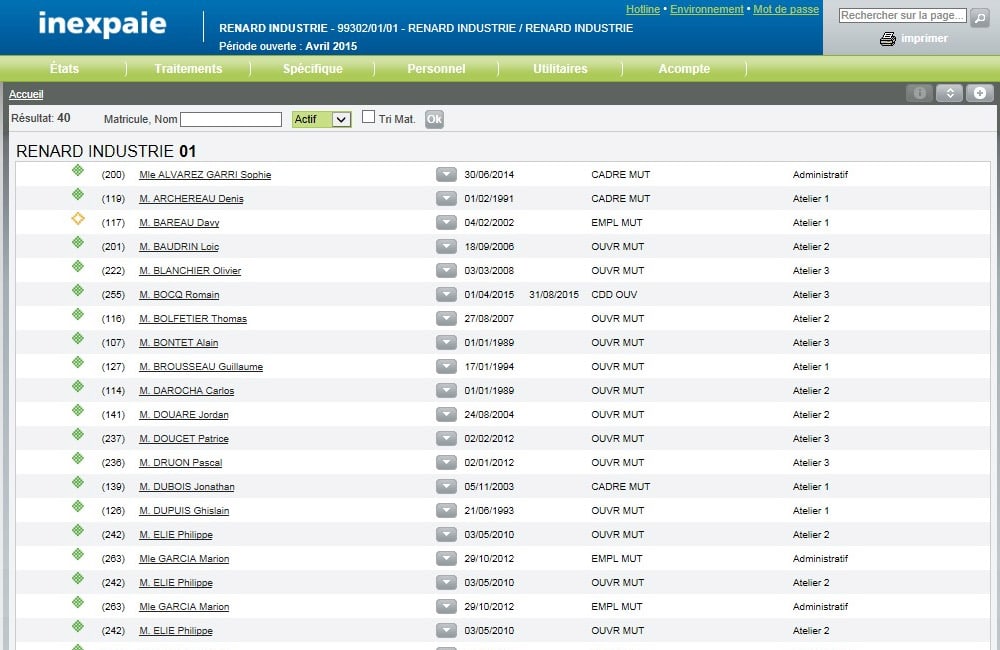Expand row arrow for ALVAREZ GARRI Sophie
The height and width of the screenshot is (650, 1000).
(x=446, y=174)
